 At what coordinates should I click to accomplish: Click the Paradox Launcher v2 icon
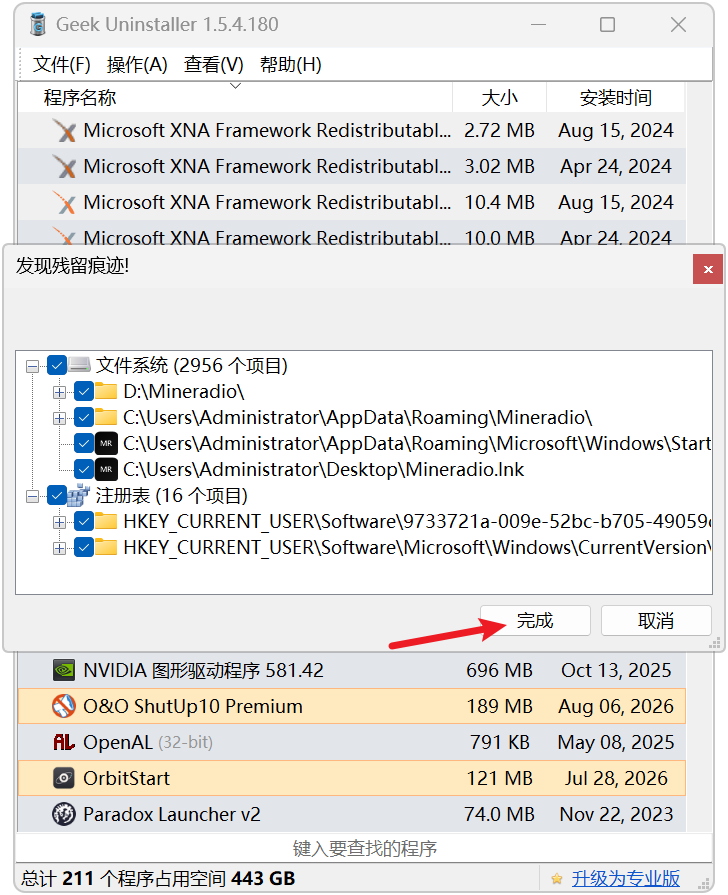click(64, 814)
